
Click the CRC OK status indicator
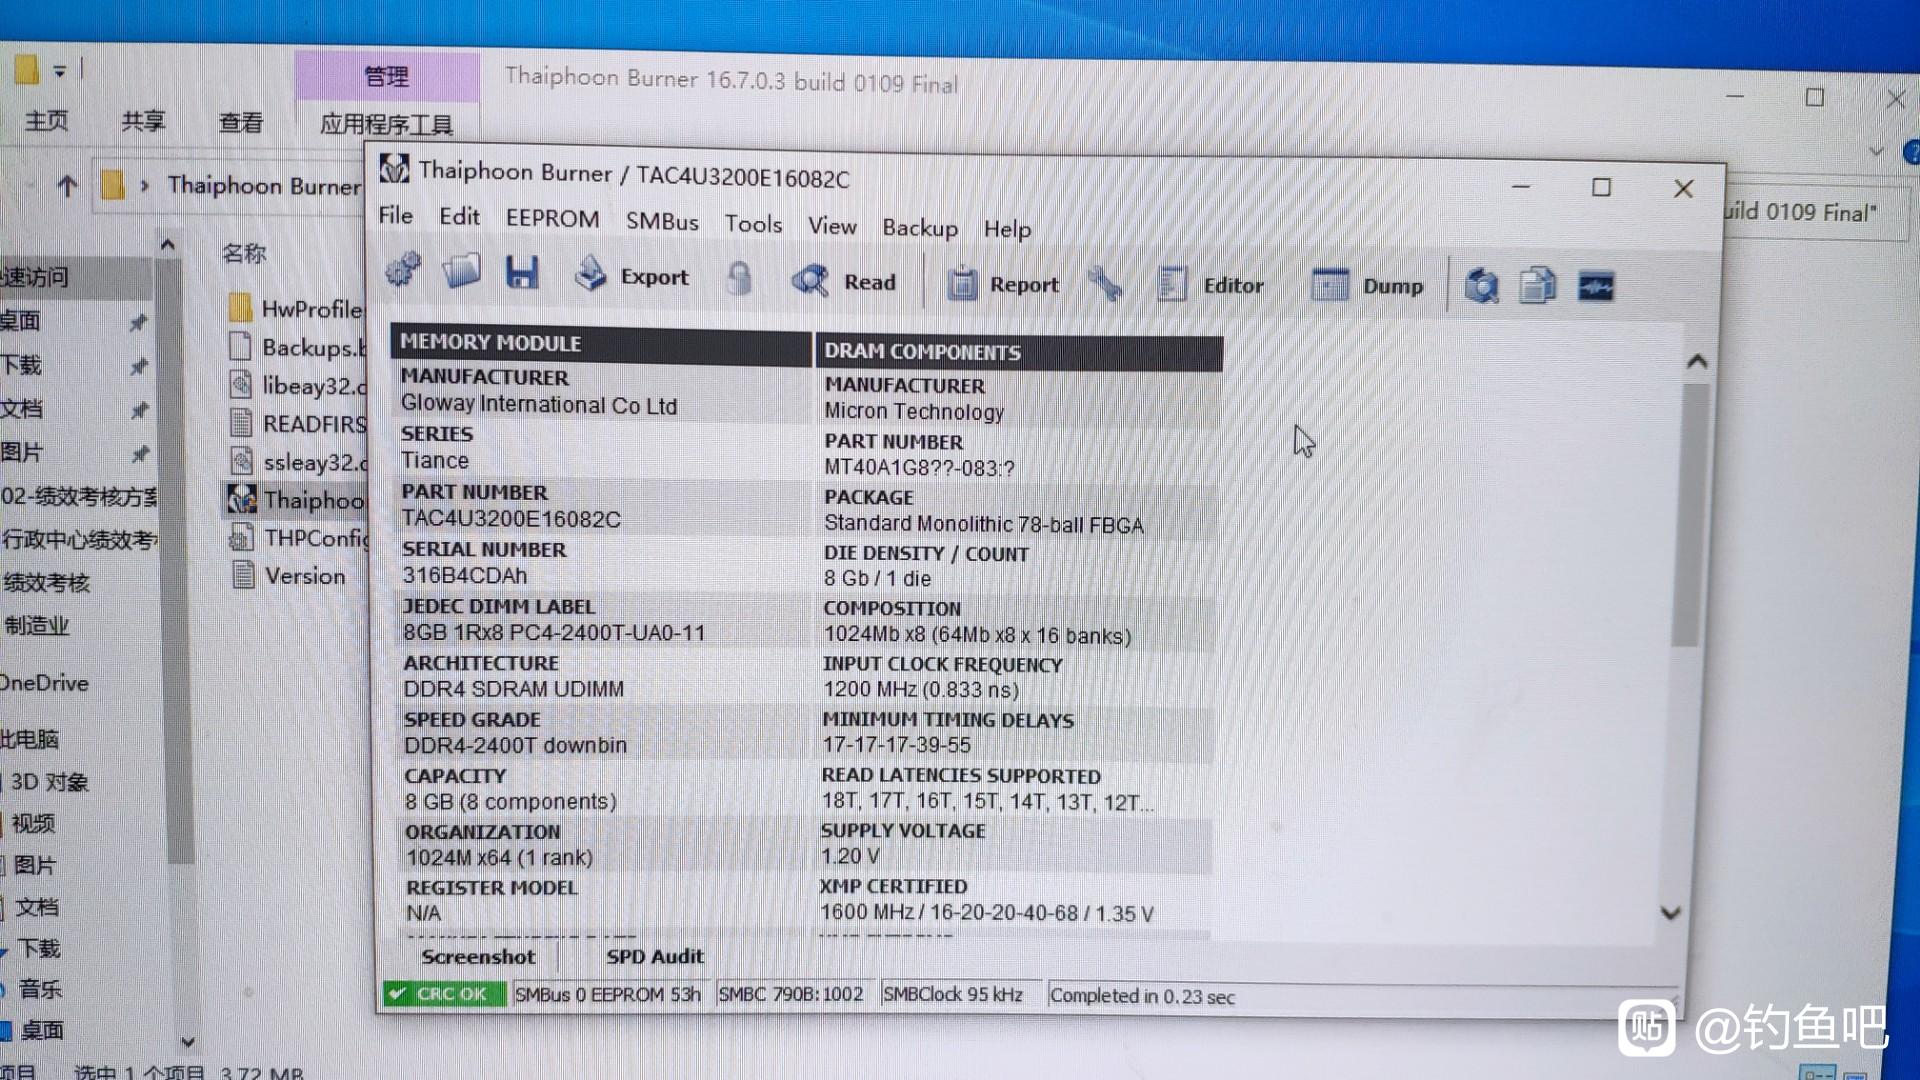[444, 993]
